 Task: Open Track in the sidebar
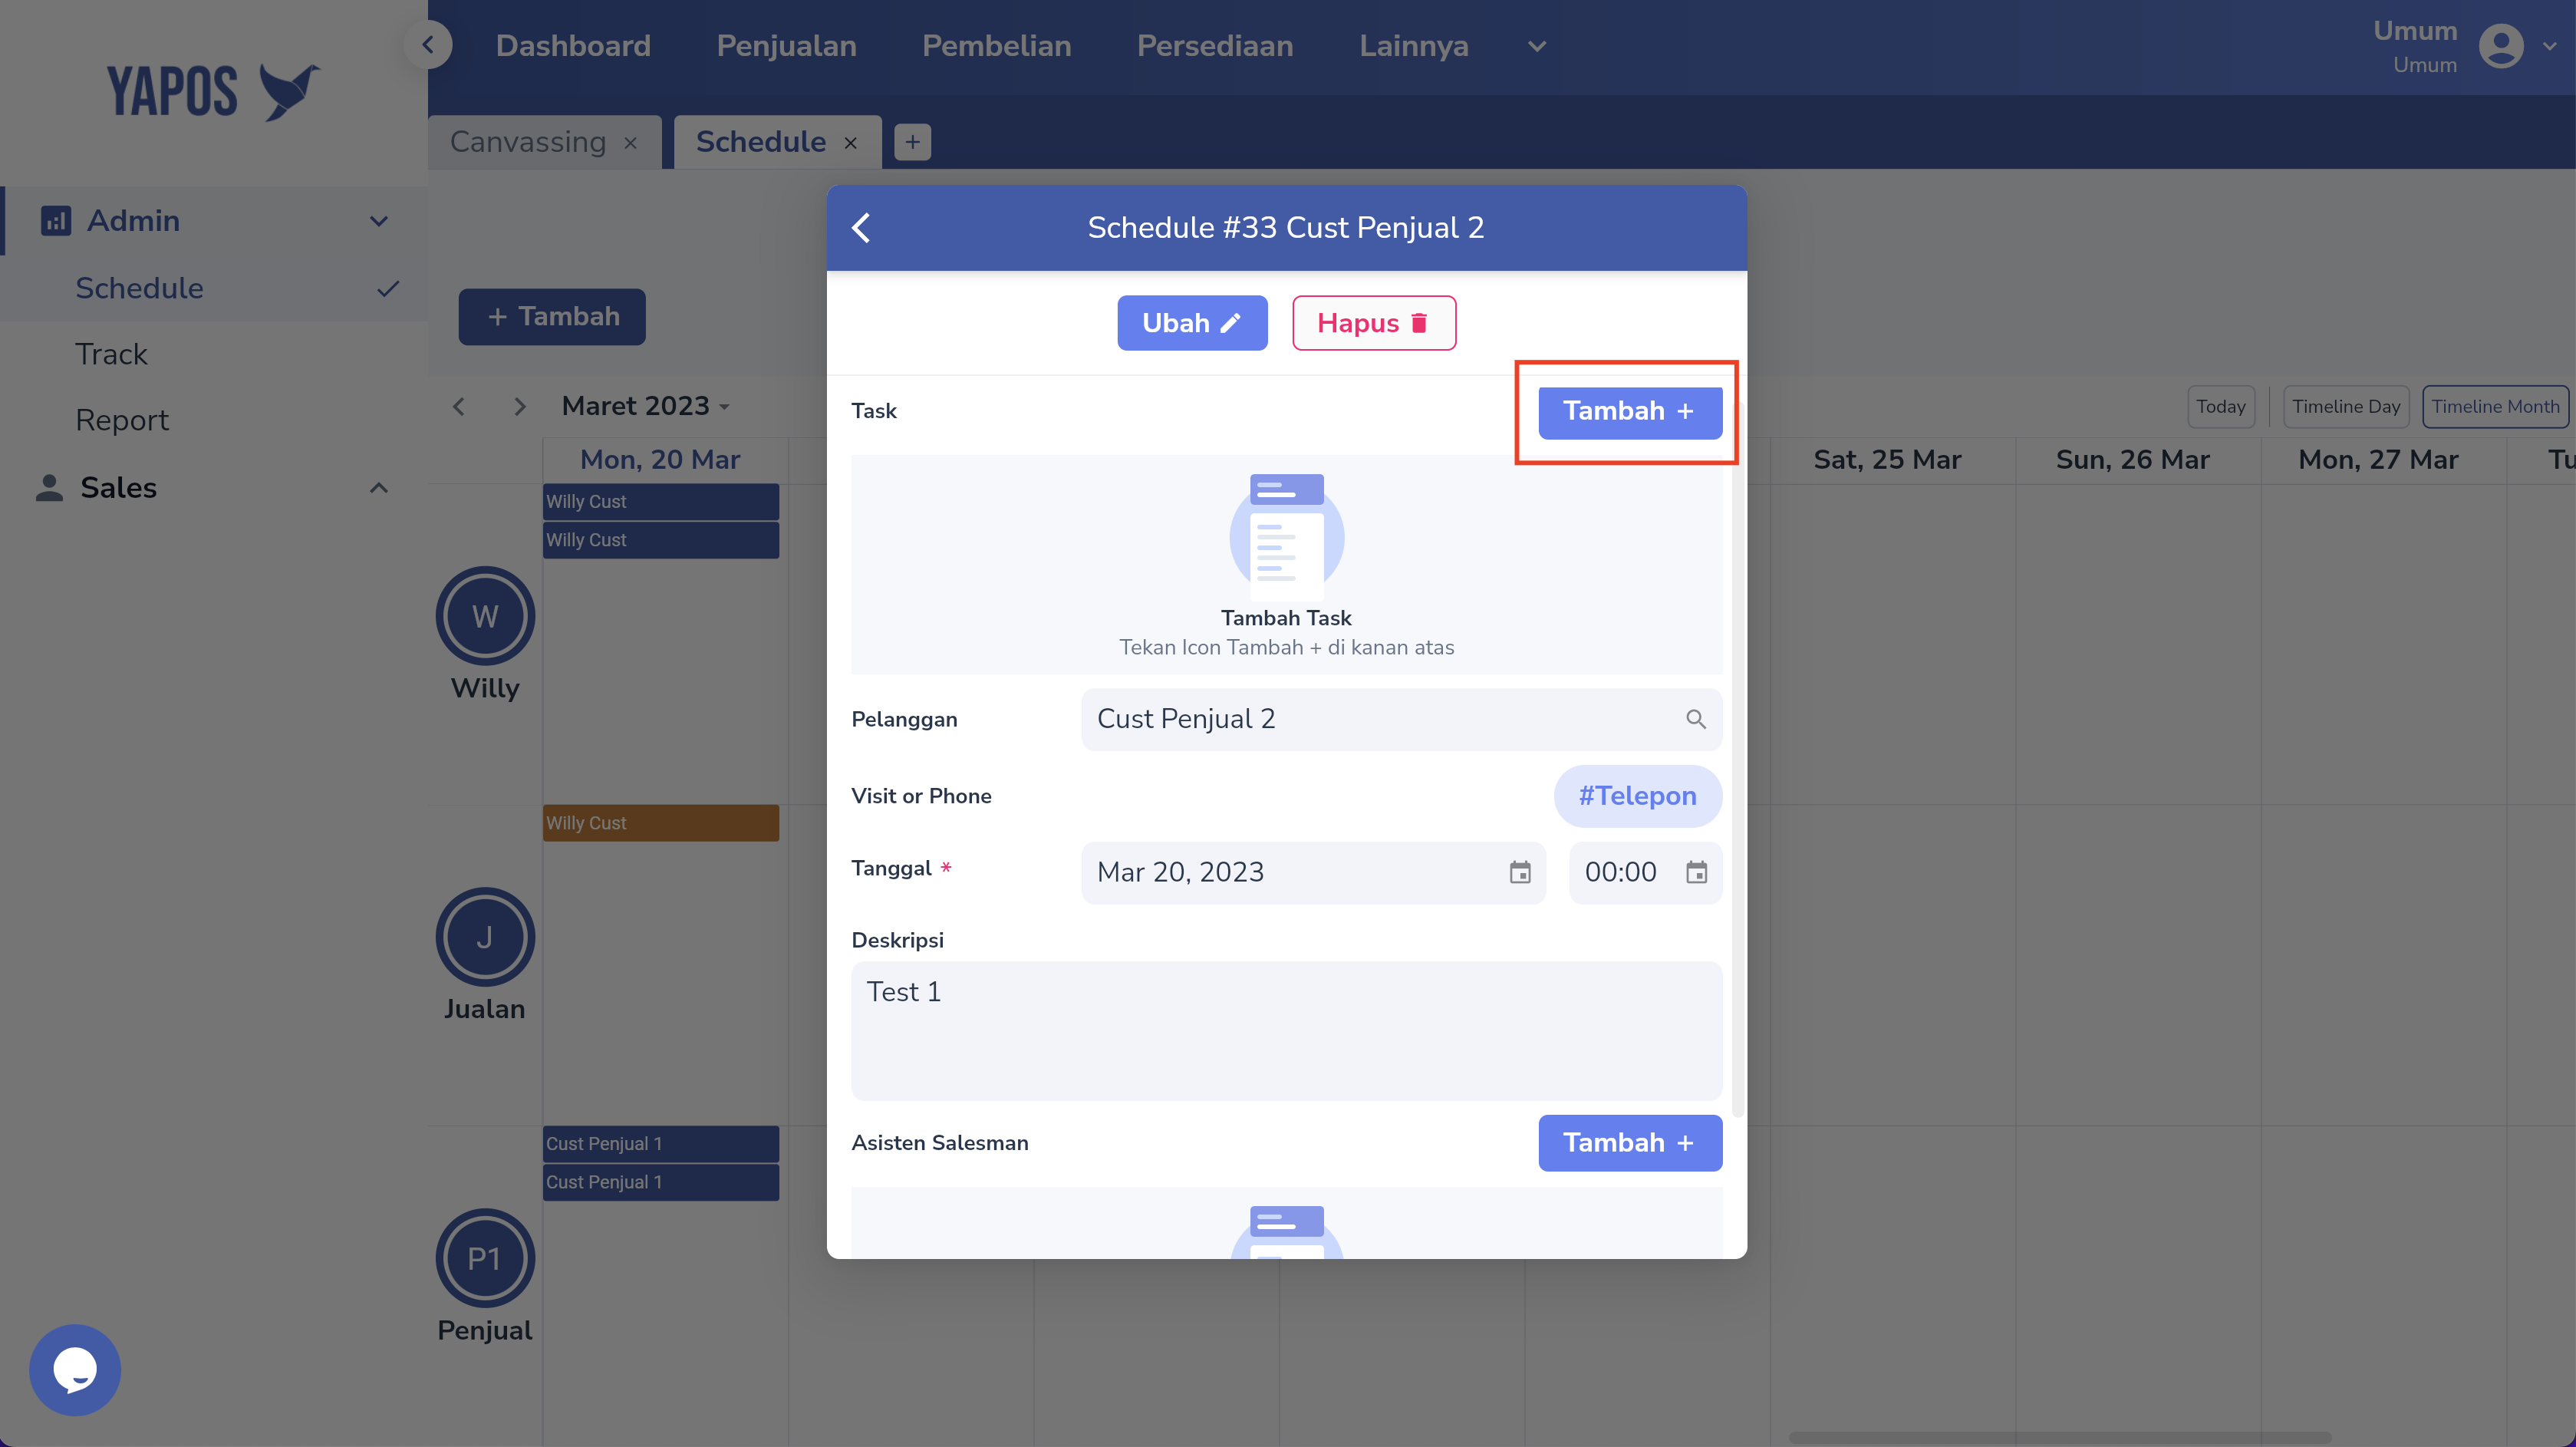111,354
